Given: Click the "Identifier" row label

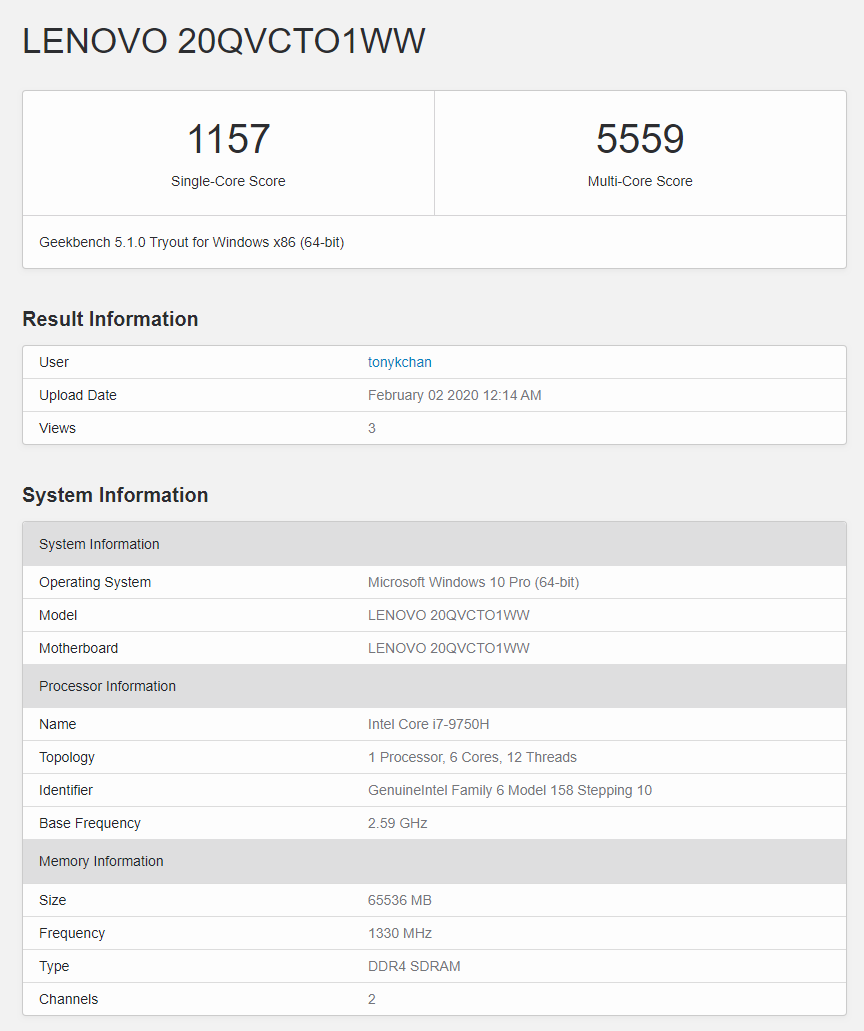Looking at the screenshot, I should pos(66,790).
